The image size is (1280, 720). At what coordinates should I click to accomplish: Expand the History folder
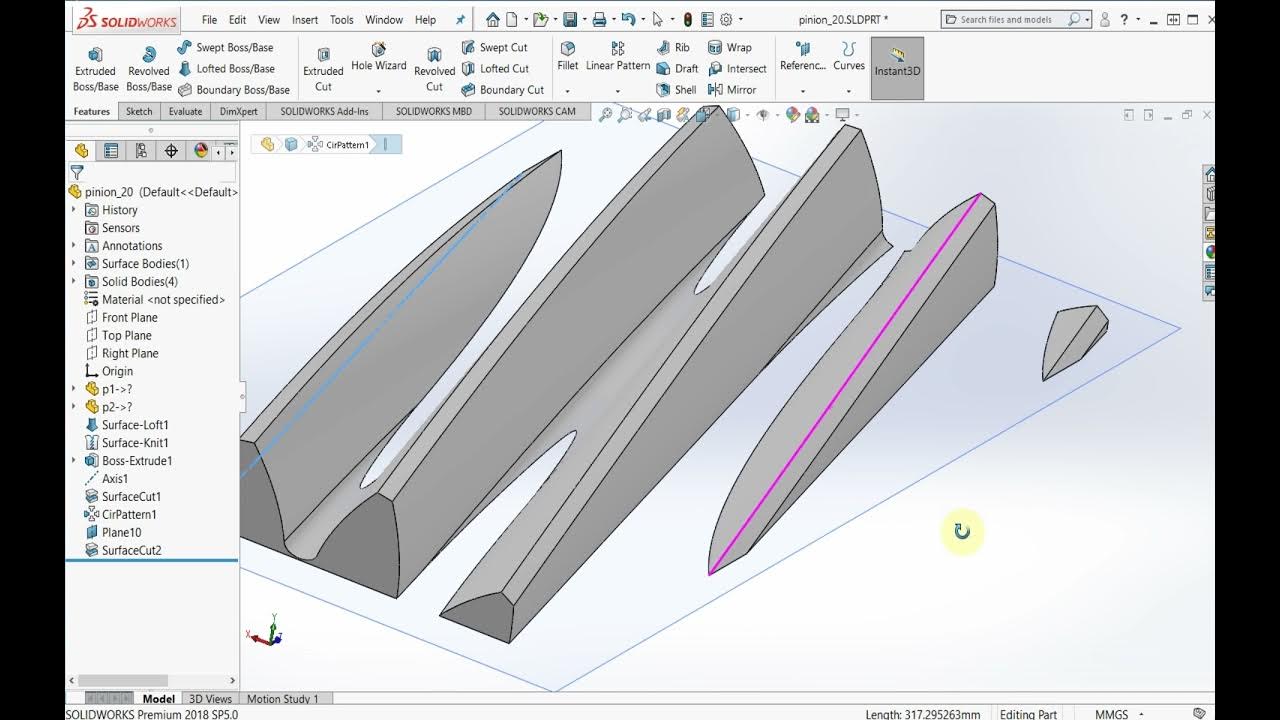click(74, 210)
